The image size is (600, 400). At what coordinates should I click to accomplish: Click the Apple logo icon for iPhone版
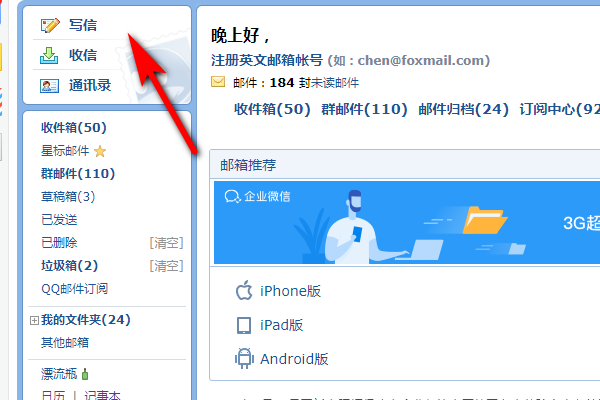[244, 291]
